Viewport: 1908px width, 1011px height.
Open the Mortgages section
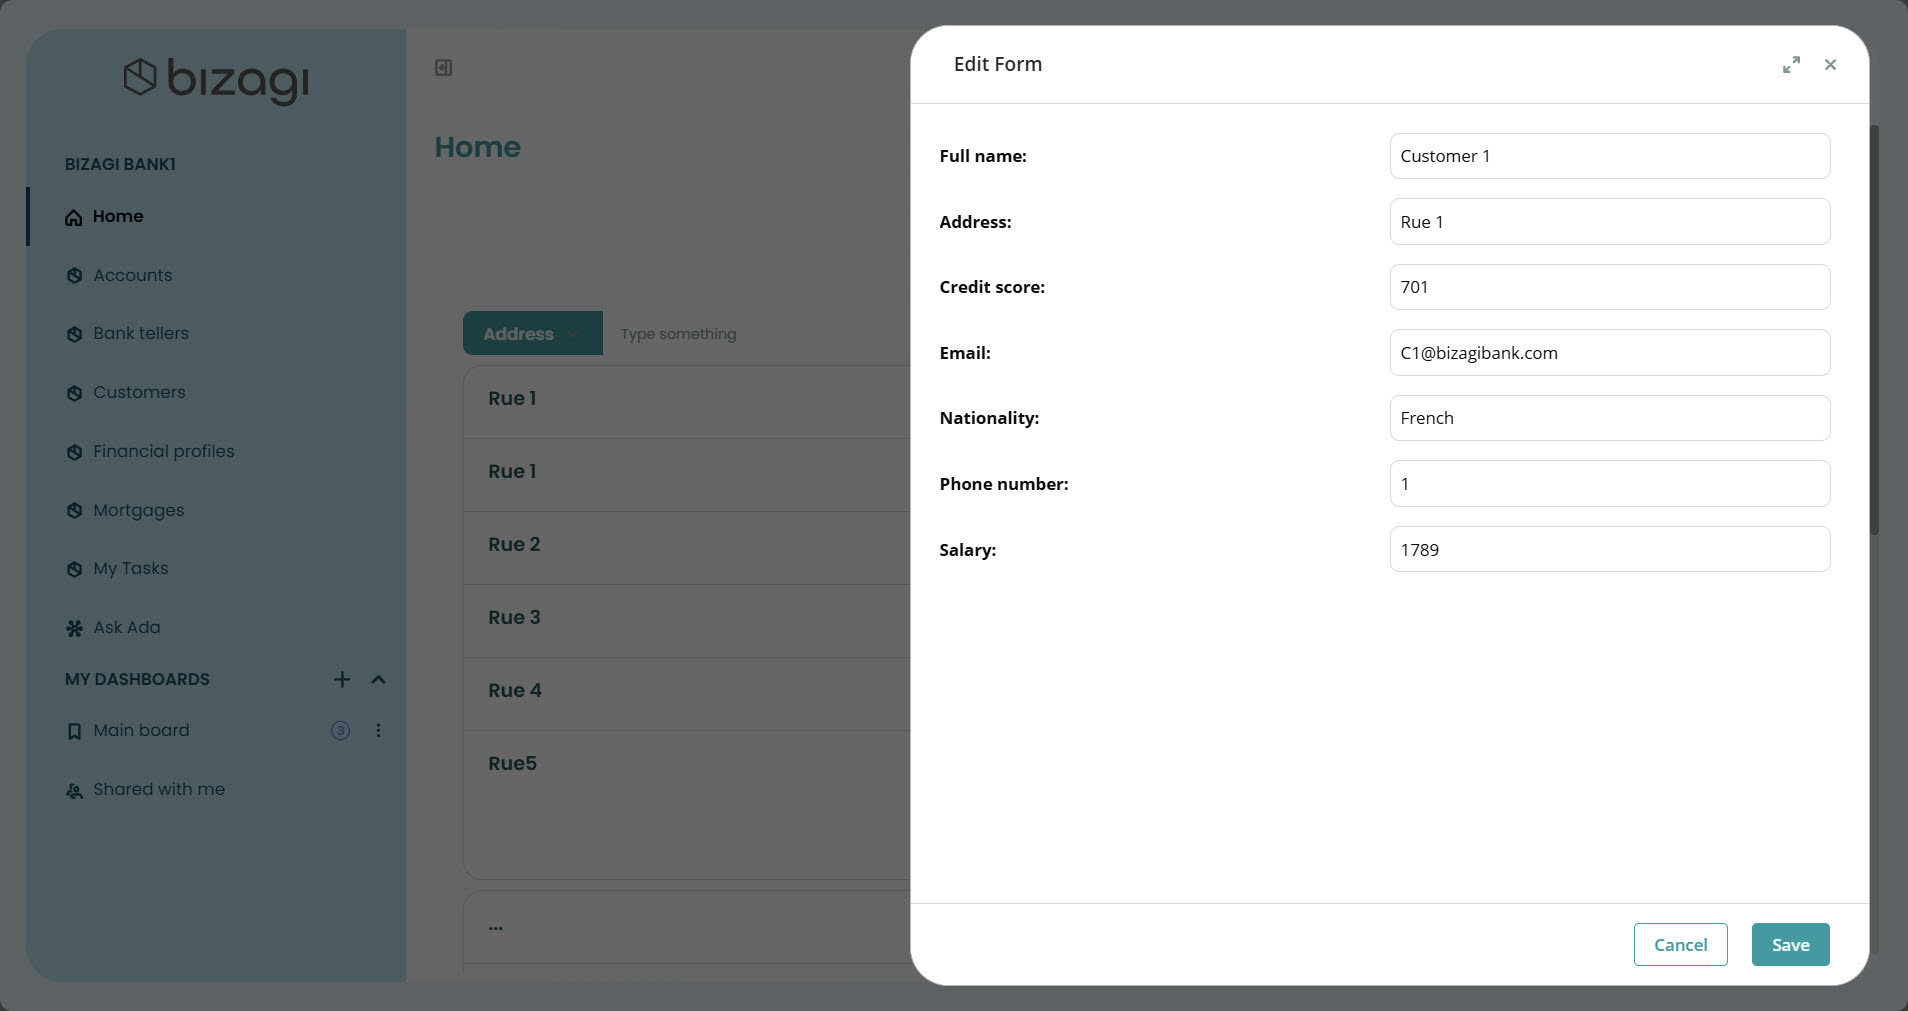point(138,510)
